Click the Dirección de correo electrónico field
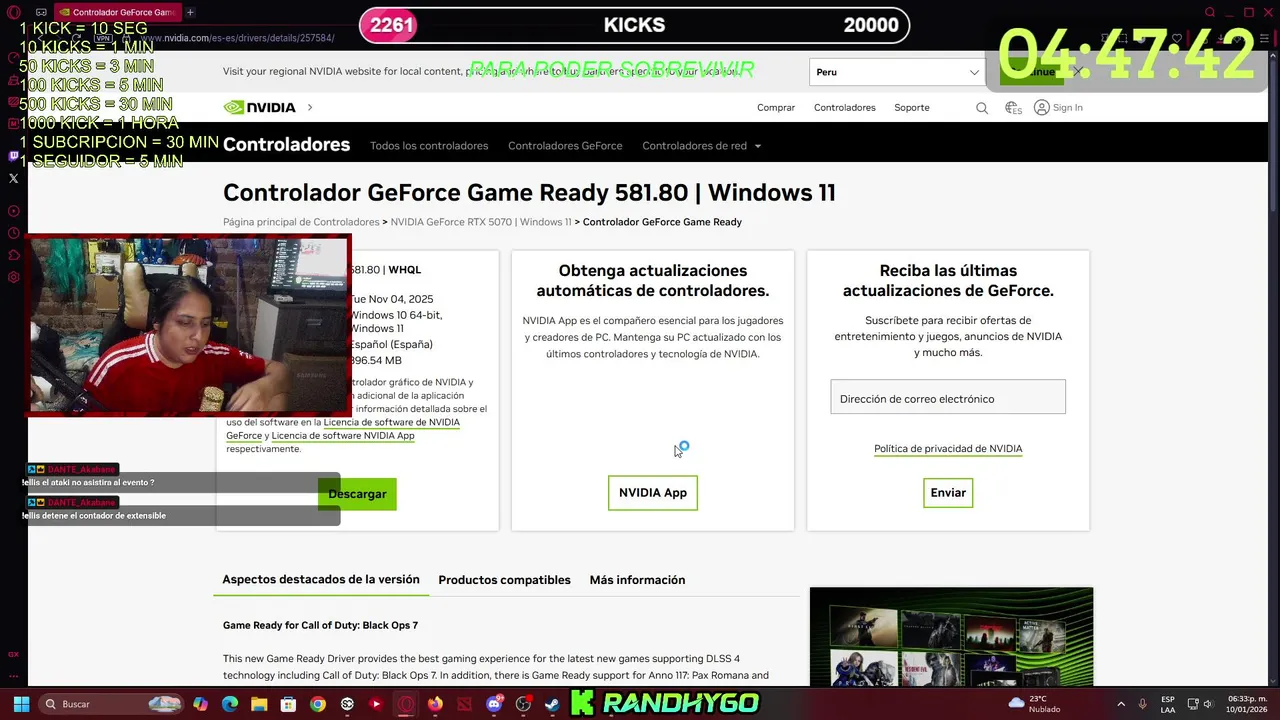The height and width of the screenshot is (720, 1280). 948,397
